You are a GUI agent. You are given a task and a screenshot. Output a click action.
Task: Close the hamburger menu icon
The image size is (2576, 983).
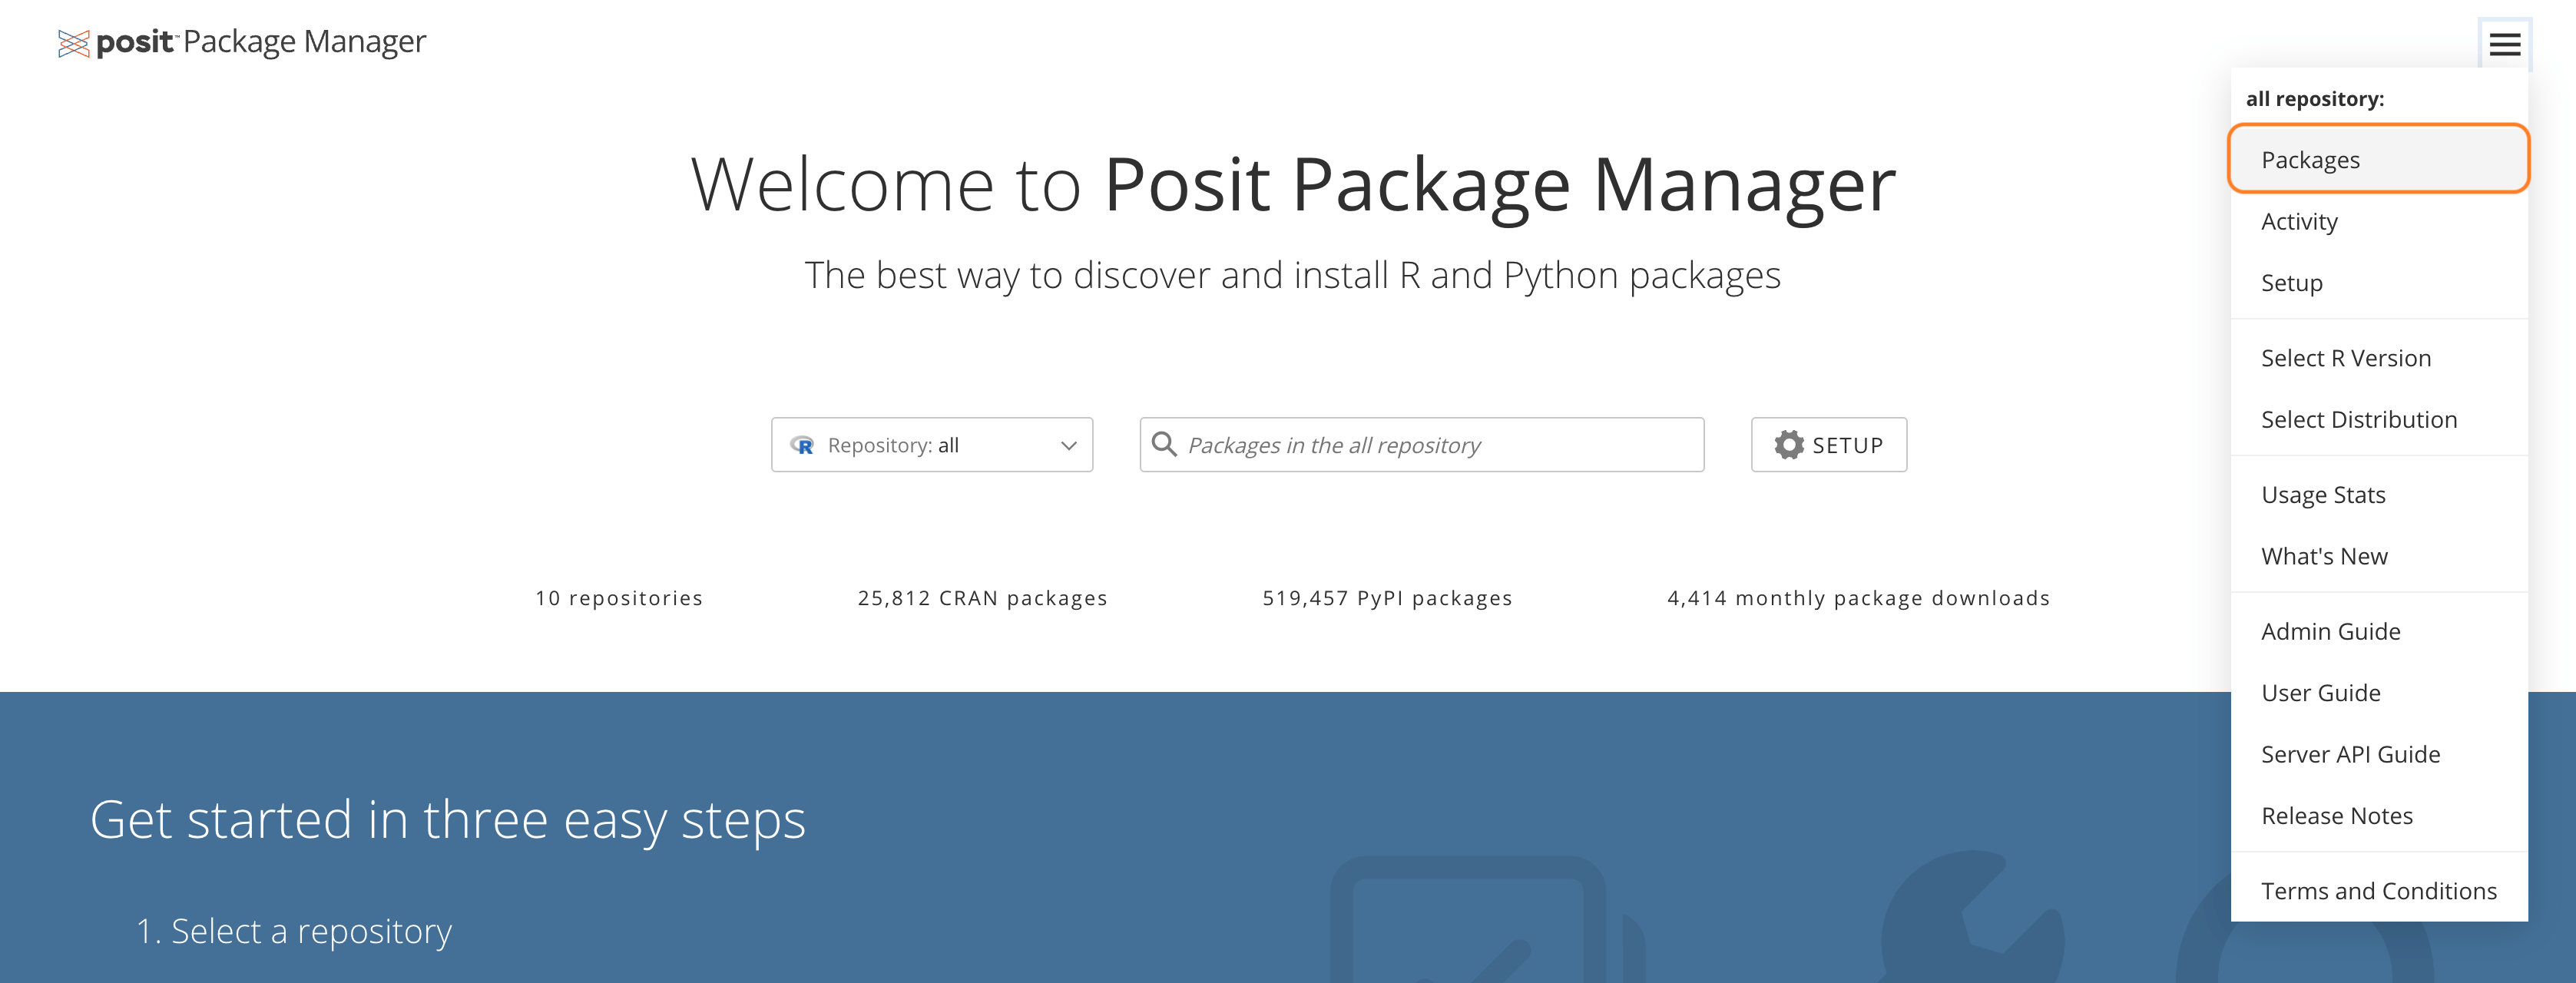pyautogui.click(x=2504, y=44)
